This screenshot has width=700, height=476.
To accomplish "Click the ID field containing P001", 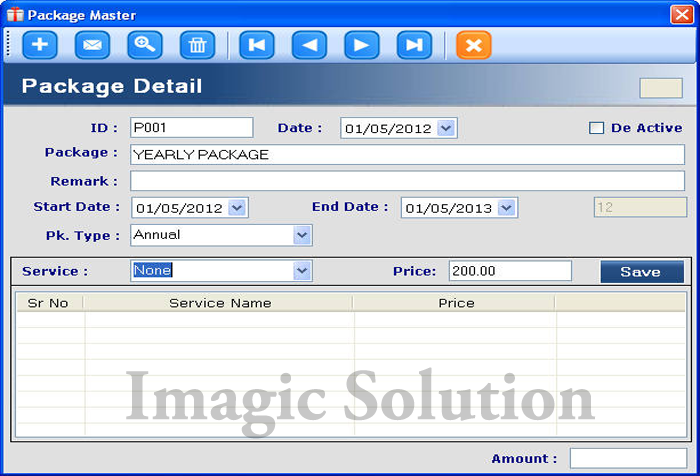I will click(x=192, y=128).
